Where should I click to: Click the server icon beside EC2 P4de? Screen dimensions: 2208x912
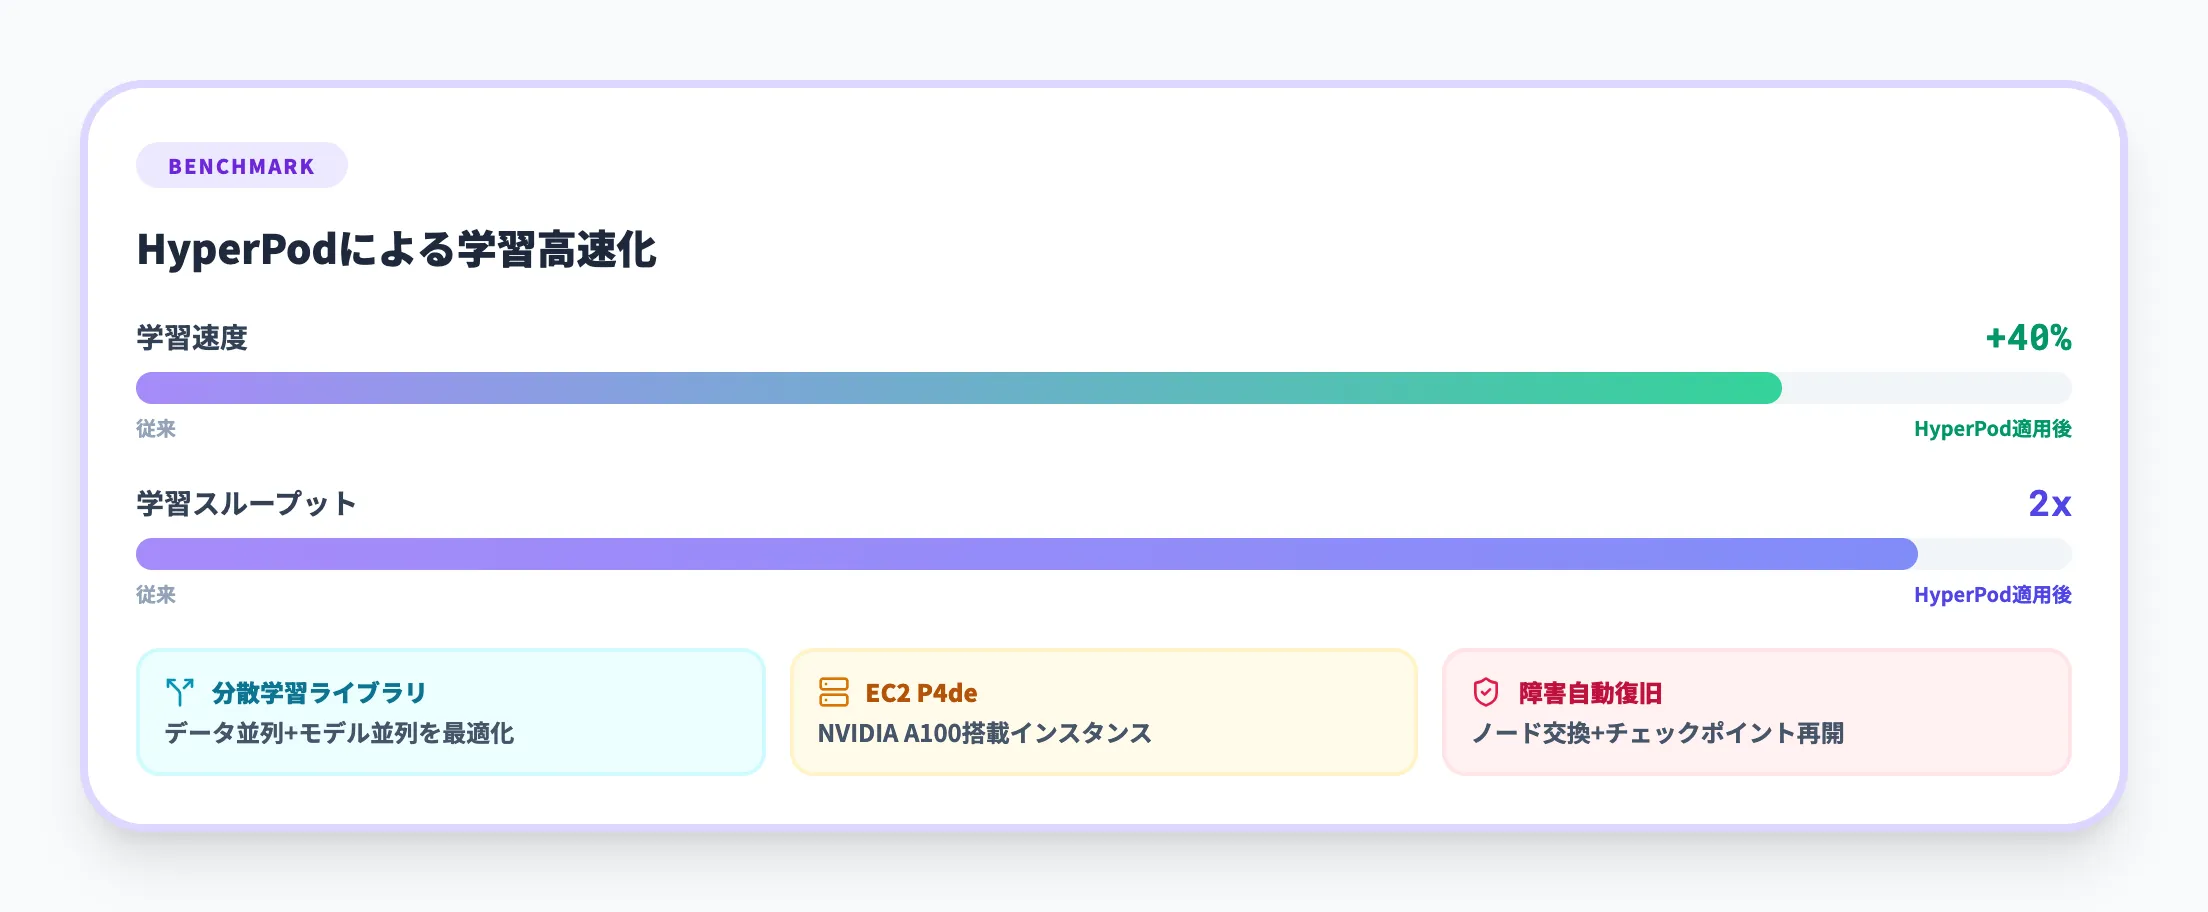coord(833,692)
